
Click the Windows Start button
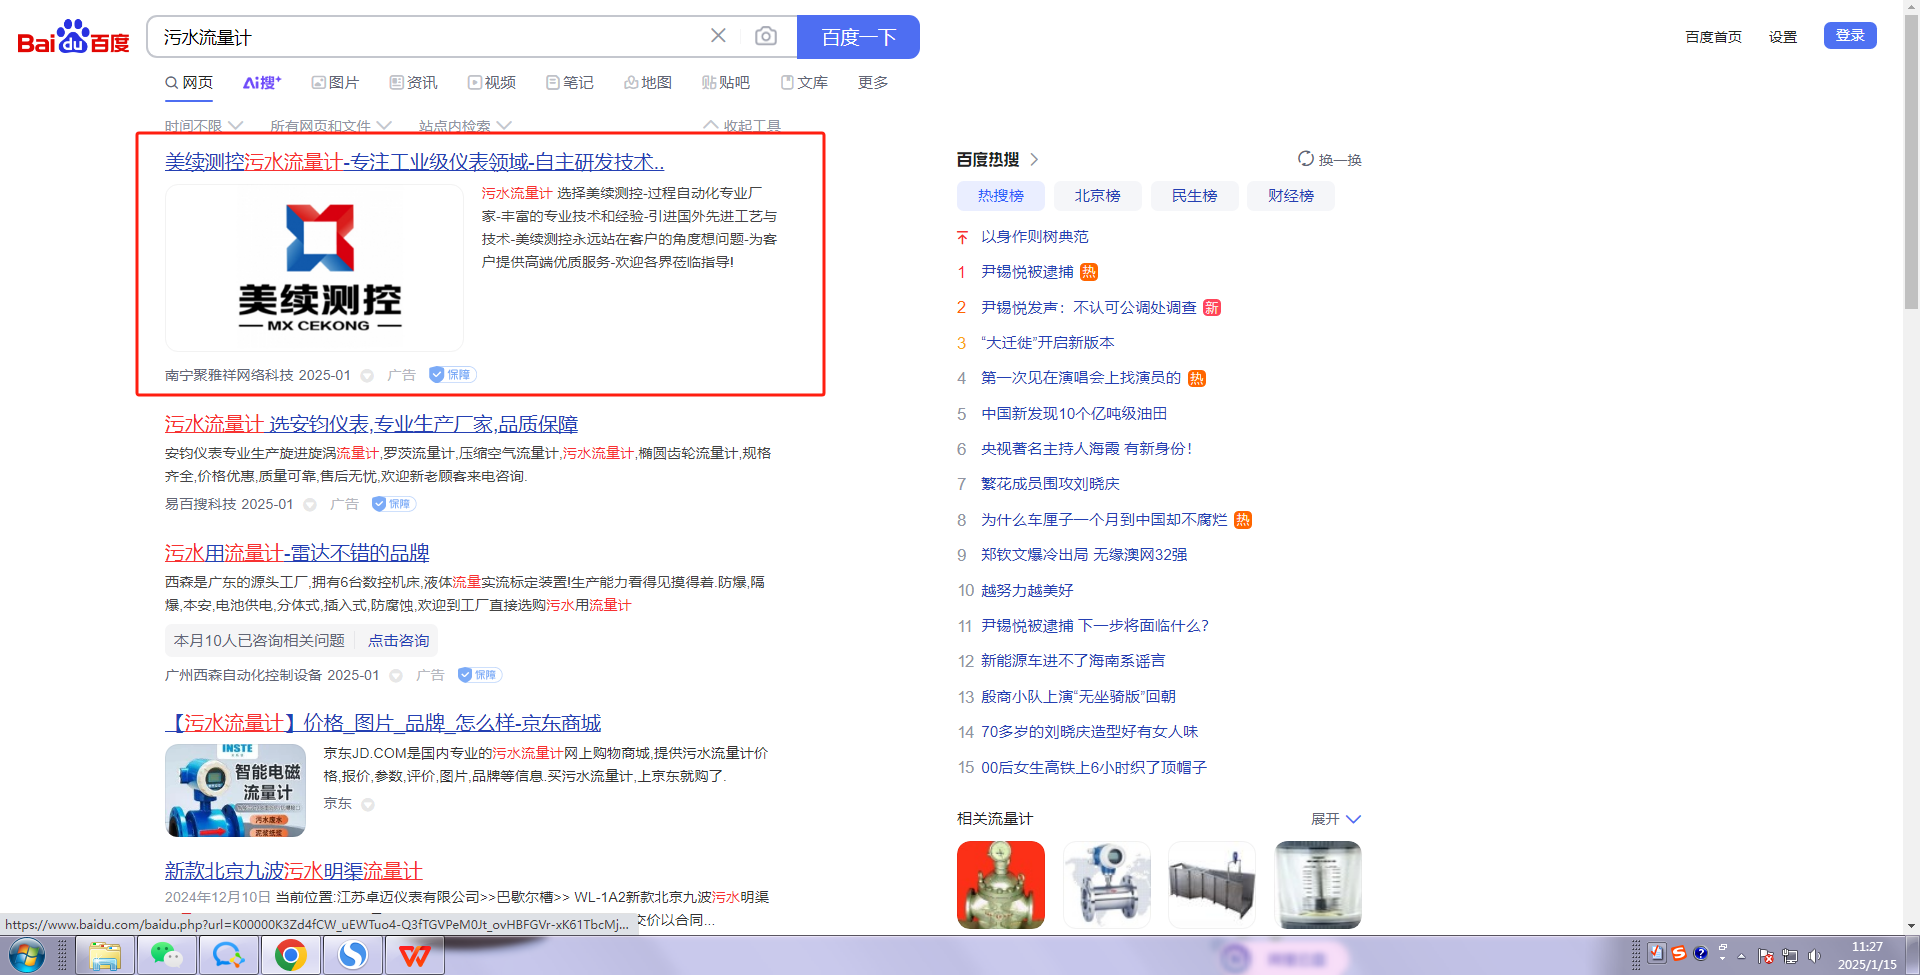click(x=27, y=956)
